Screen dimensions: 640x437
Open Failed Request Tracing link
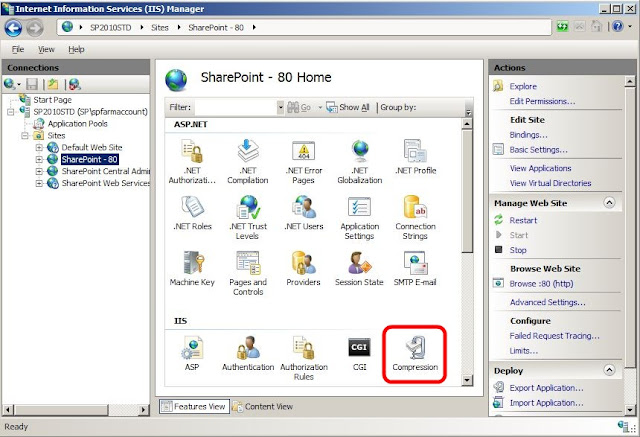point(554,336)
